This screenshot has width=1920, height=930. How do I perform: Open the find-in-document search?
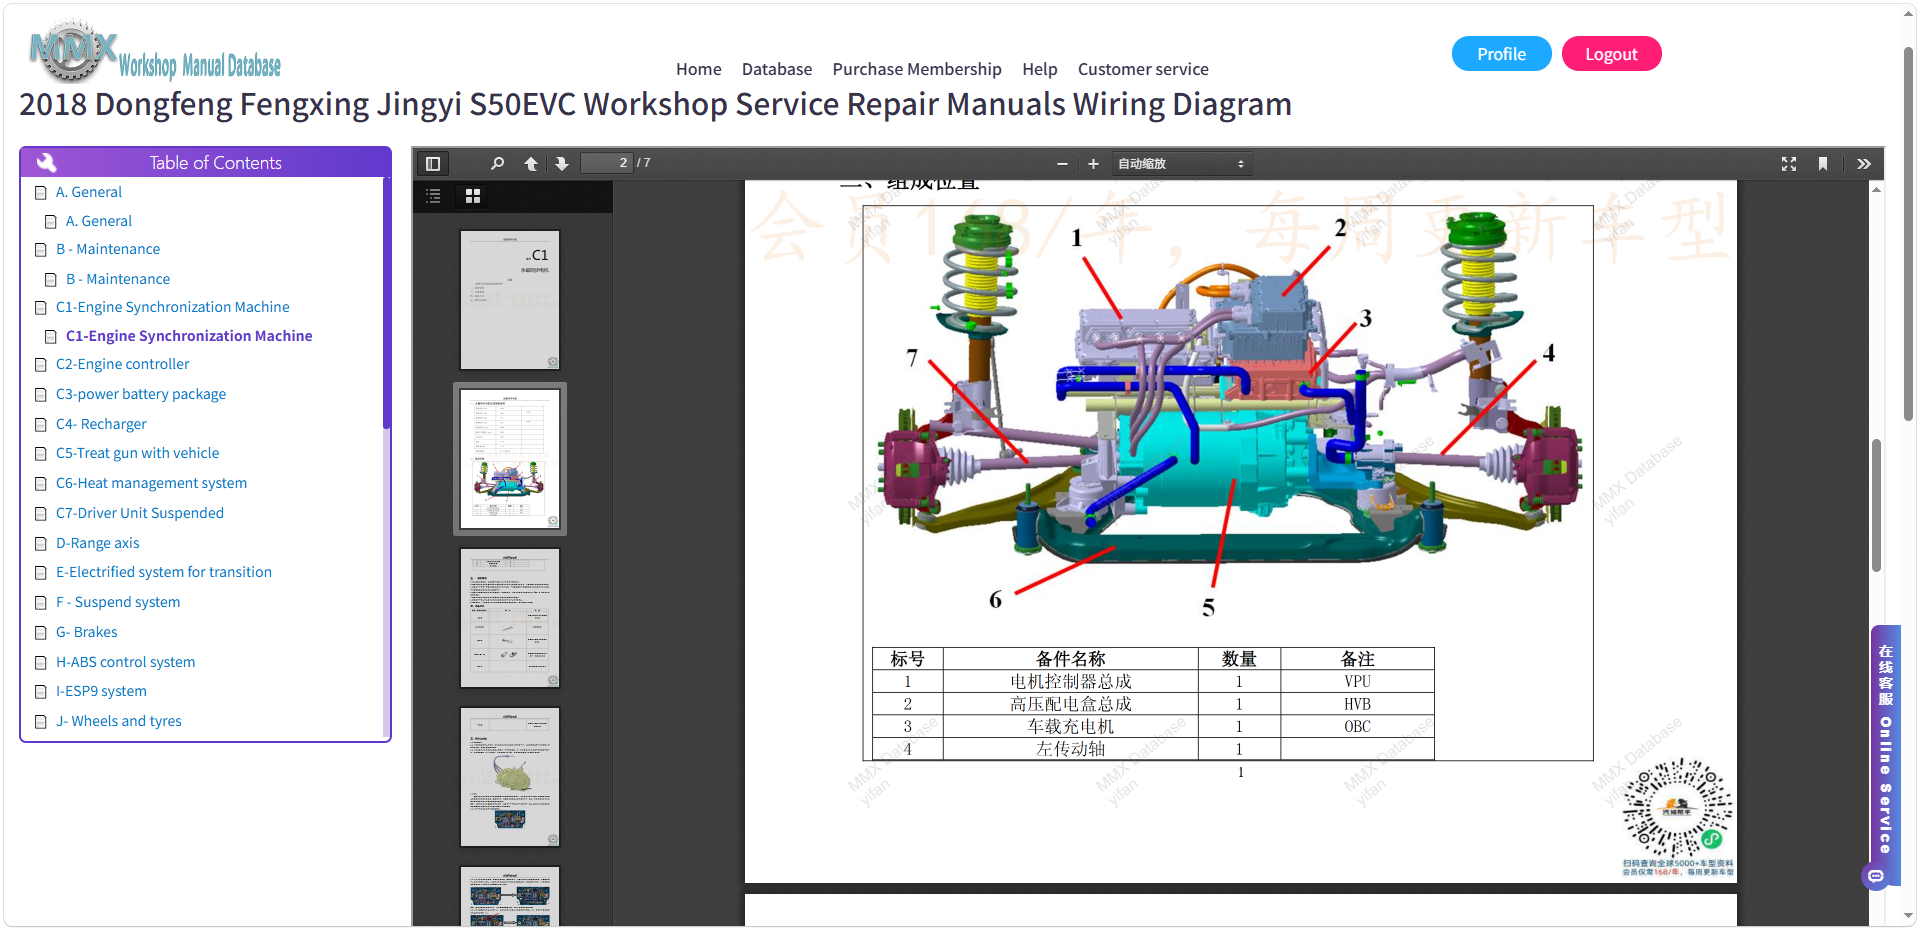tap(497, 164)
